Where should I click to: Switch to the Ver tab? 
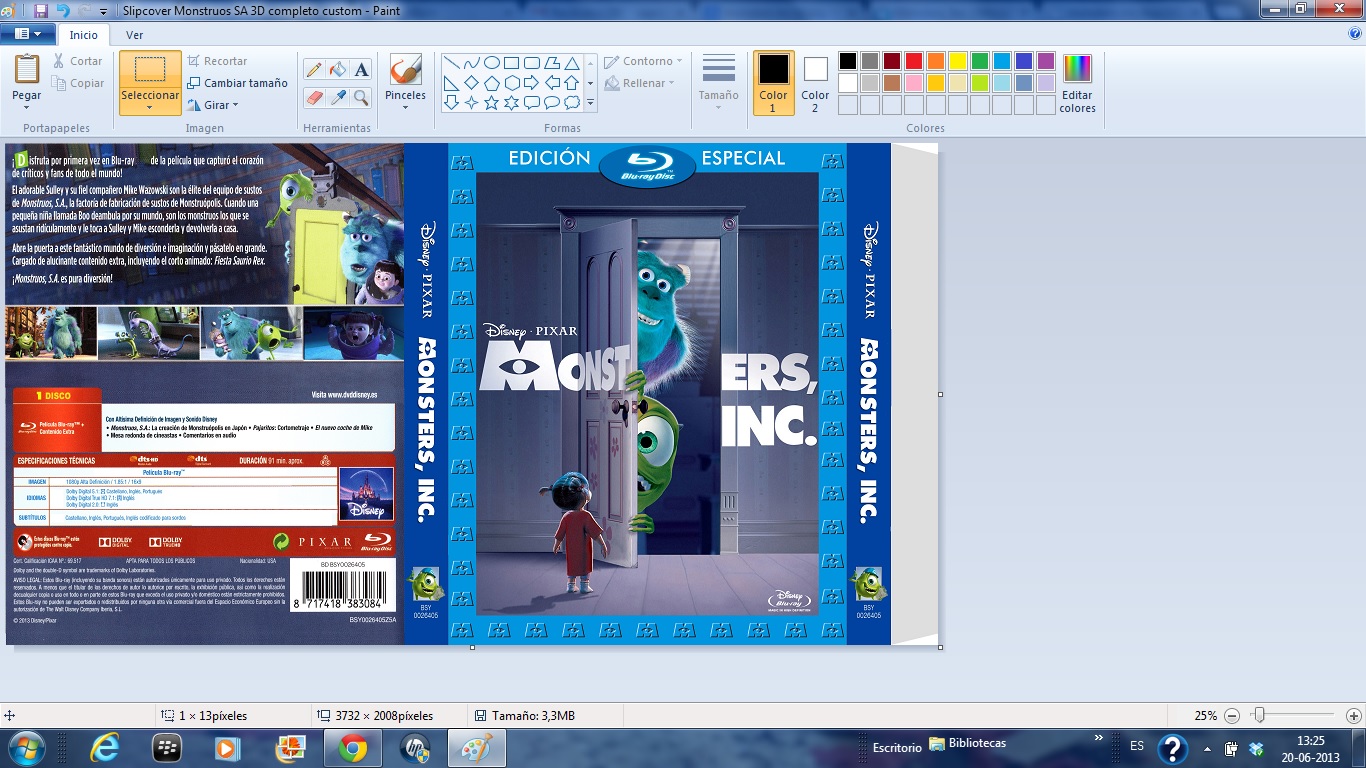(x=134, y=35)
